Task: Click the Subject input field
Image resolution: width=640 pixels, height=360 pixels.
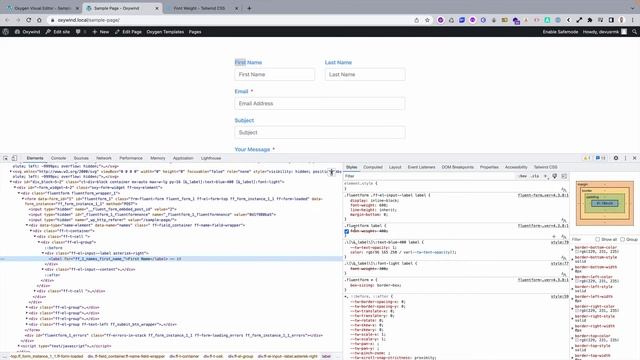Action: coord(320,133)
